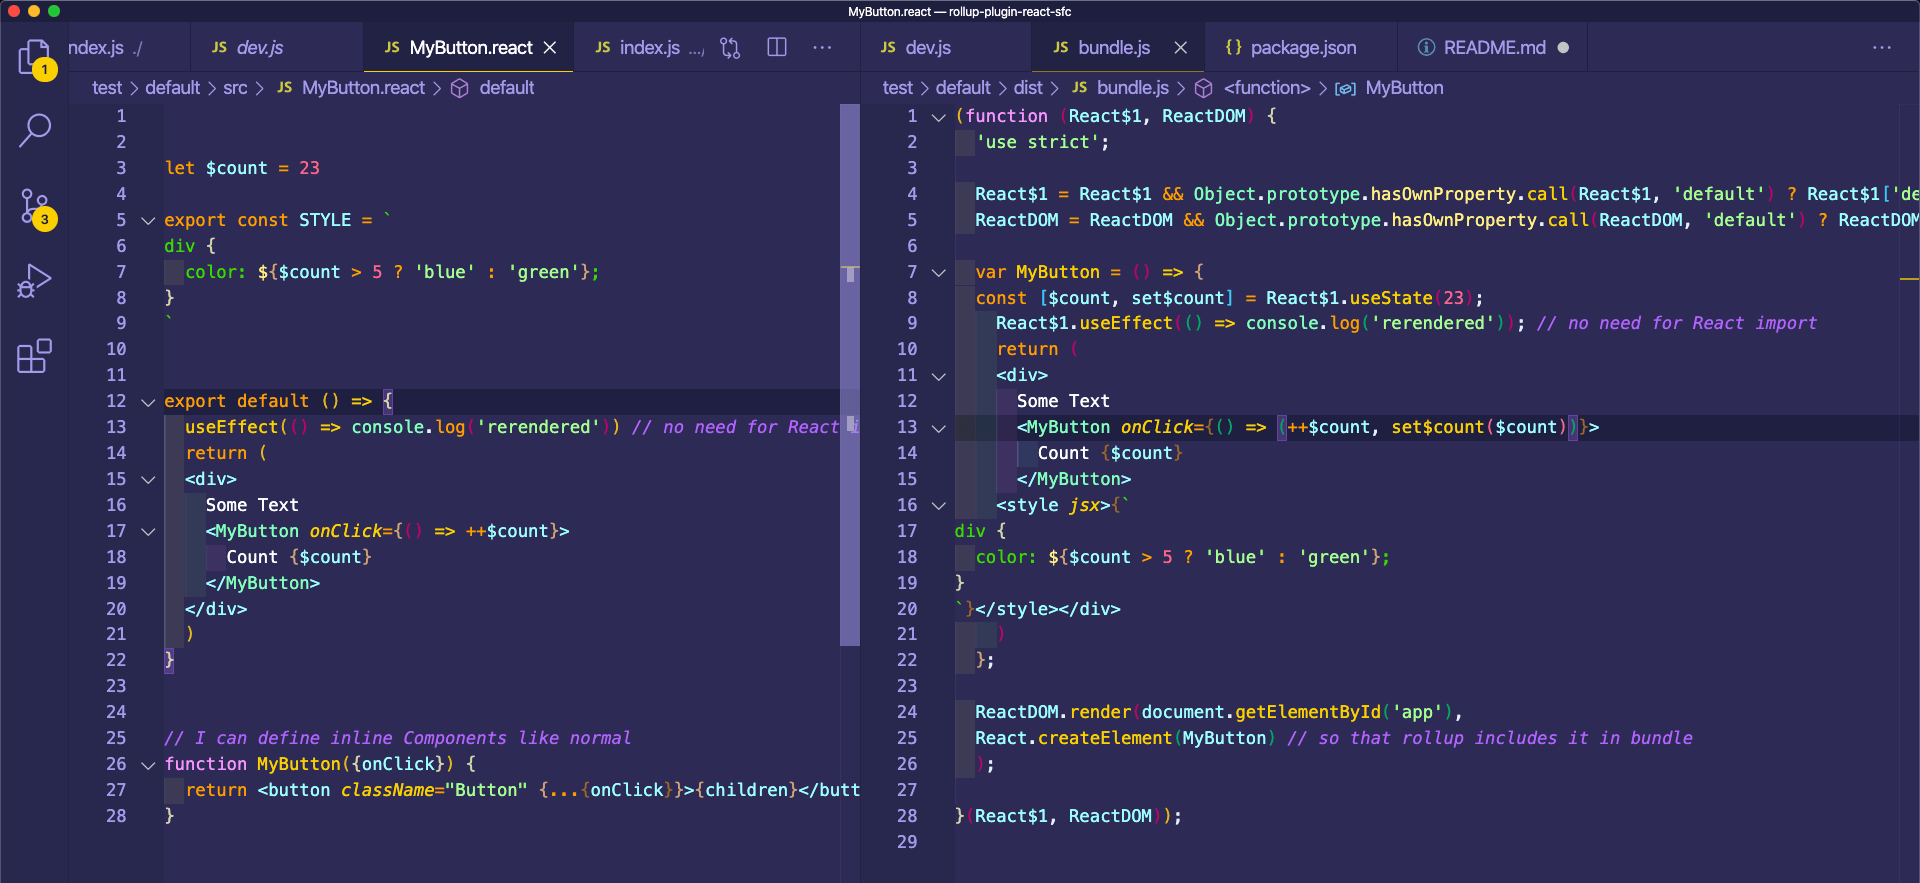Collapse function MyButton fold at line 26

pos(148,765)
